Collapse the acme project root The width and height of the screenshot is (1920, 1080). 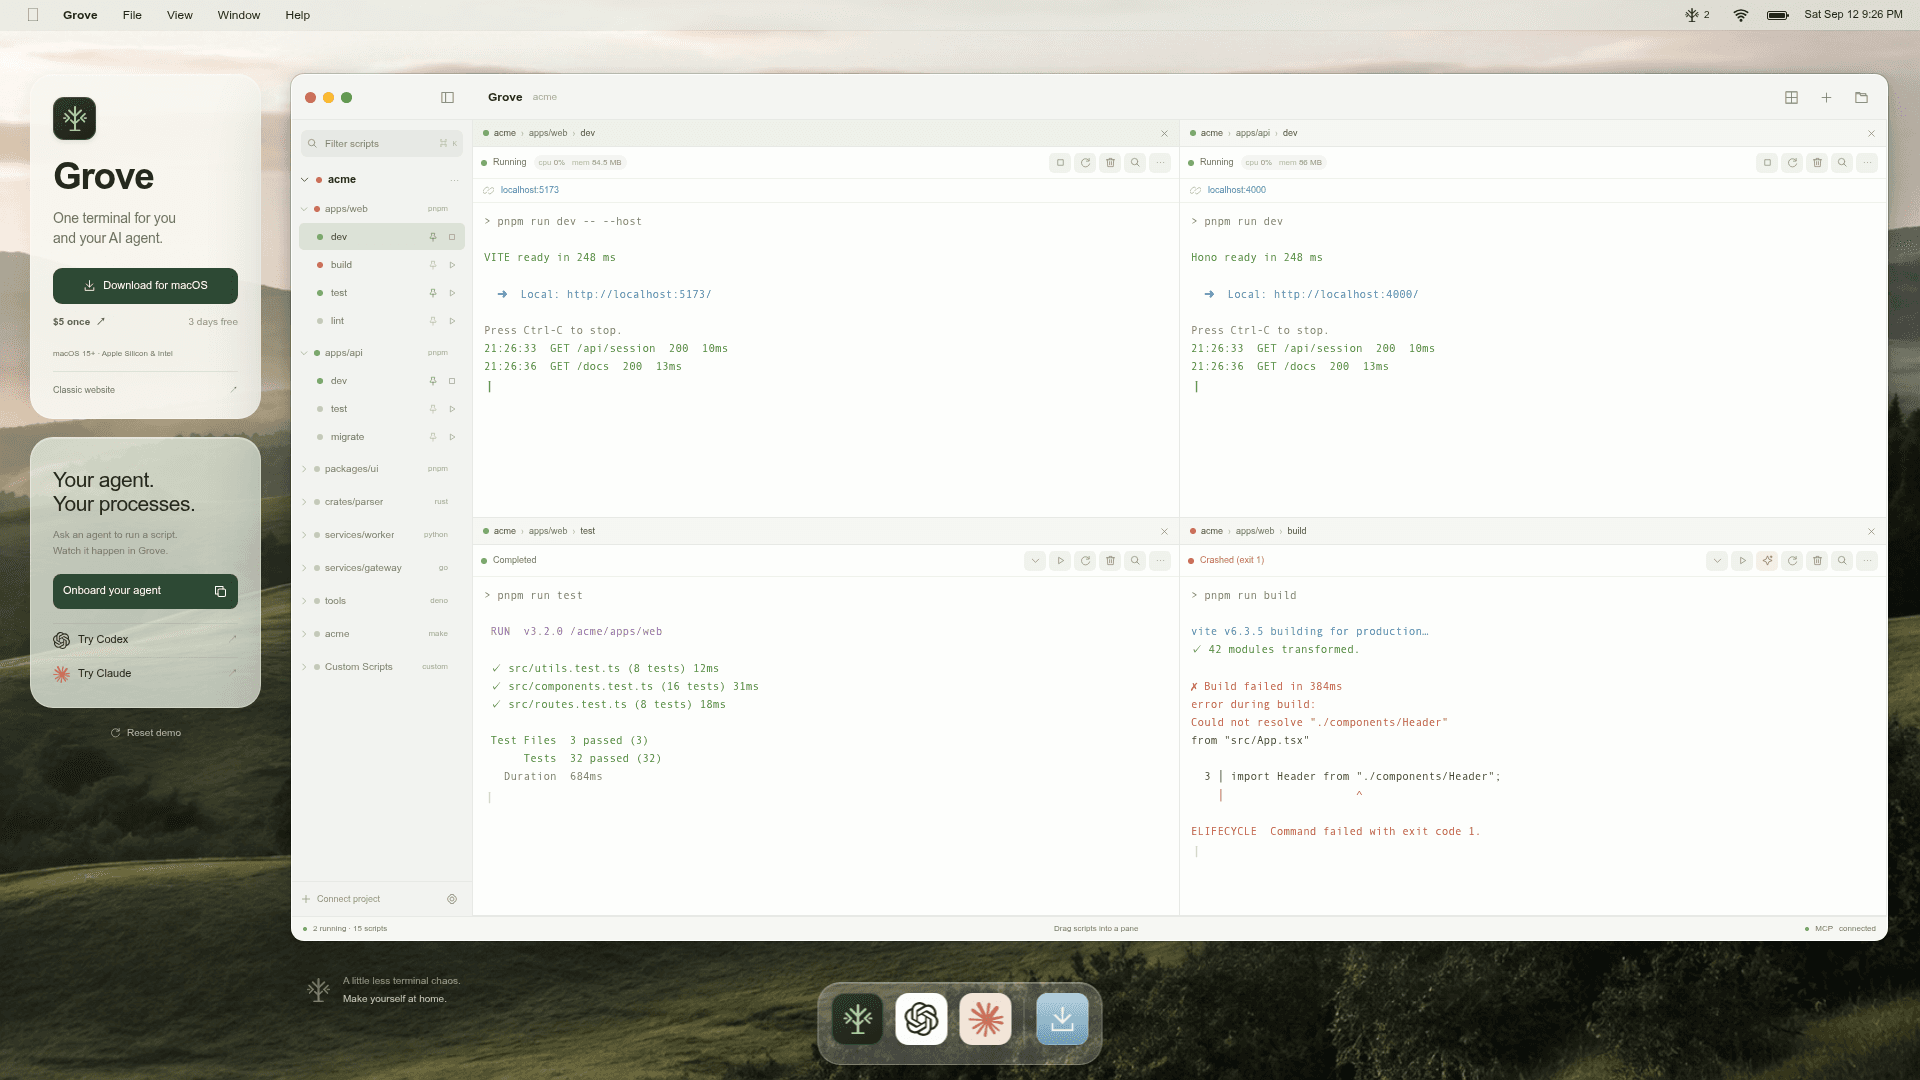pyautogui.click(x=304, y=180)
